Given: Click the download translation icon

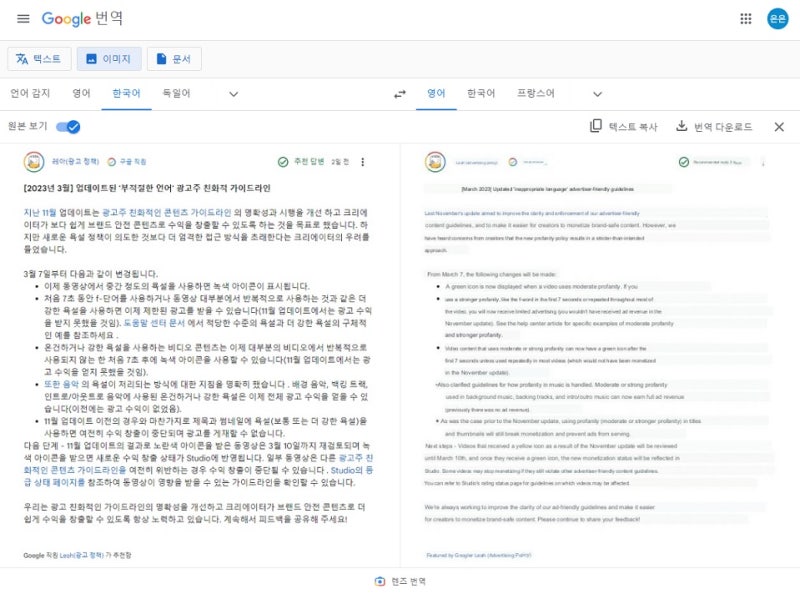Looking at the screenshot, I should point(682,126).
